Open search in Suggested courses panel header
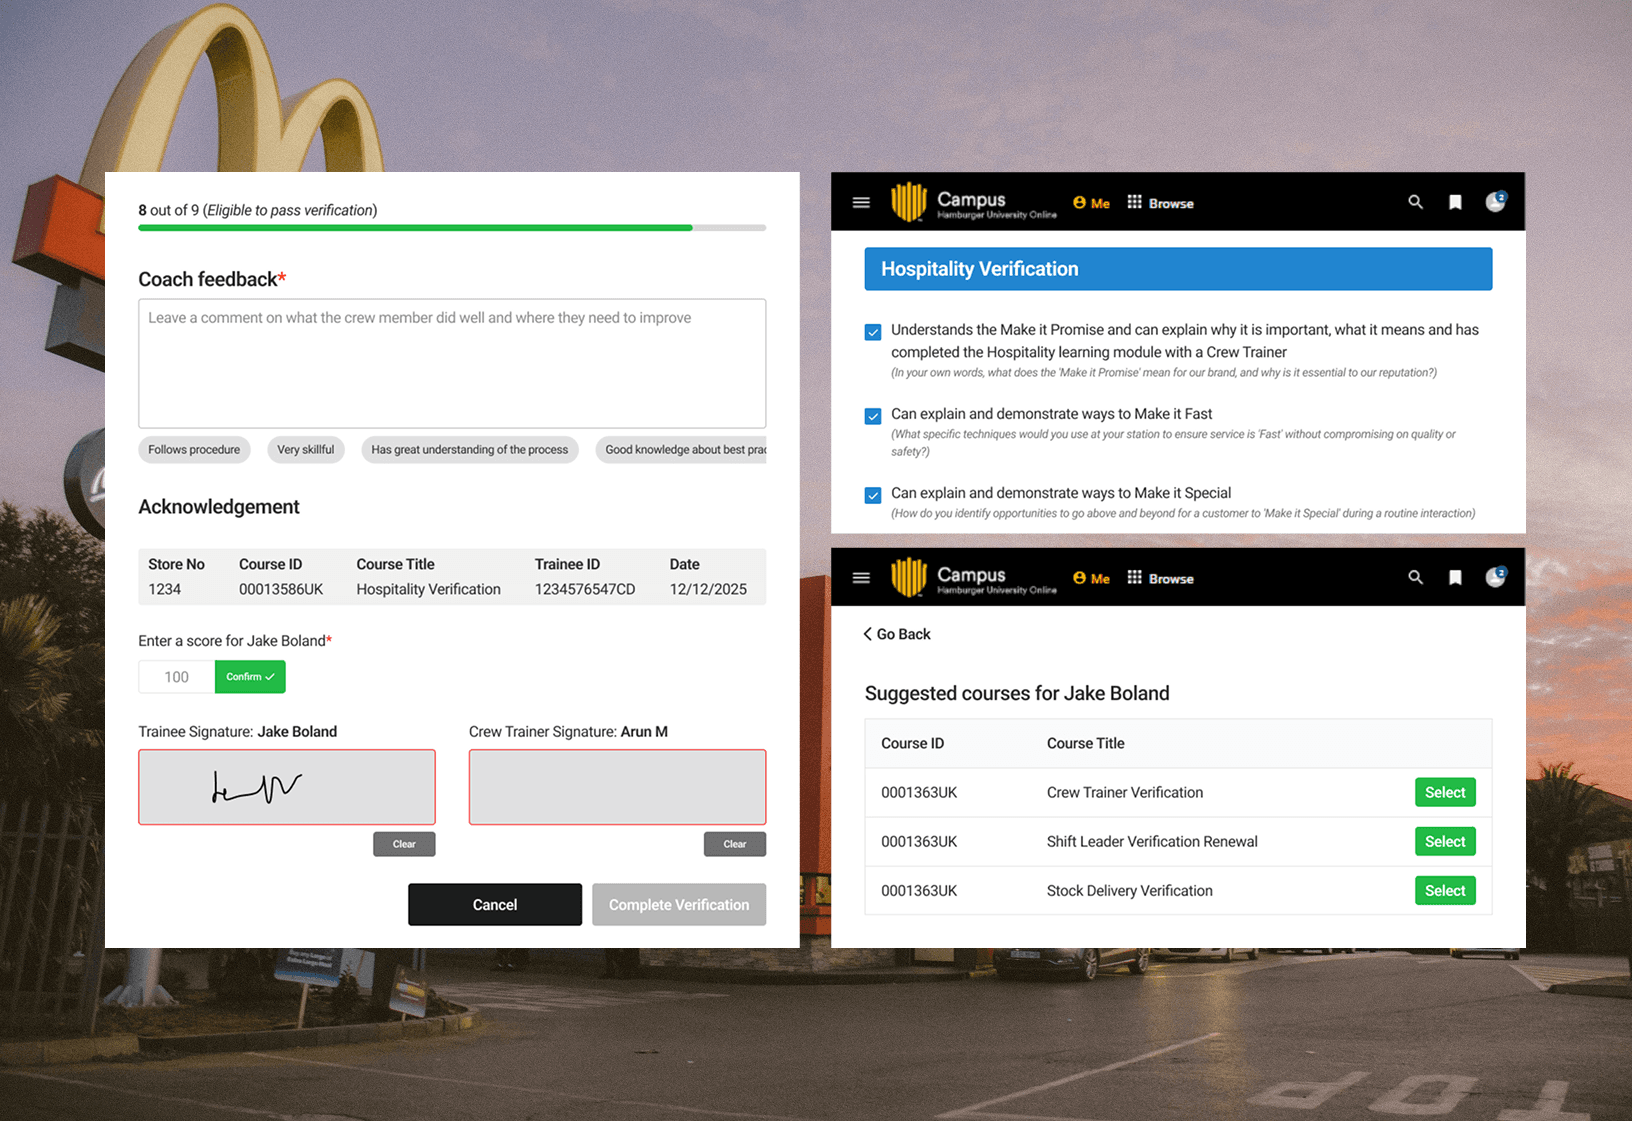 point(1415,577)
